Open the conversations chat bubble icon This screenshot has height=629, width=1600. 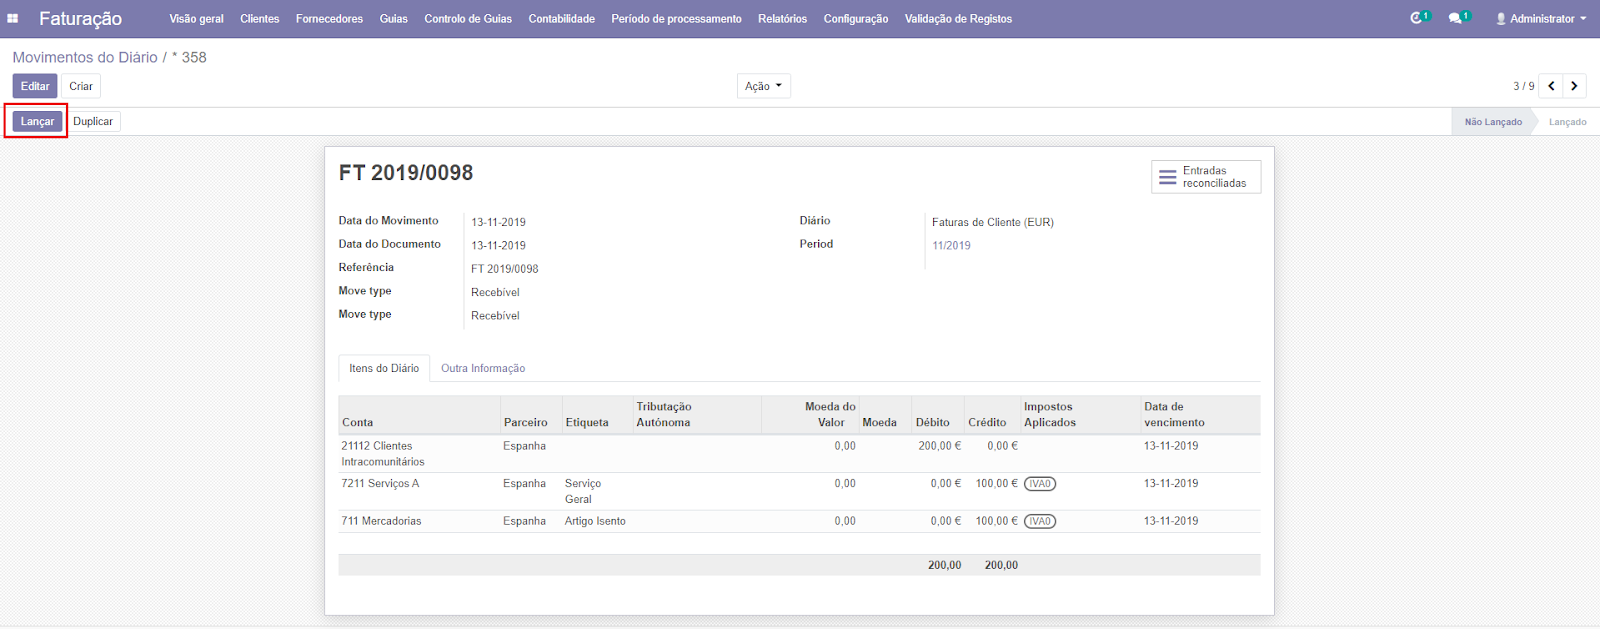tap(1457, 18)
